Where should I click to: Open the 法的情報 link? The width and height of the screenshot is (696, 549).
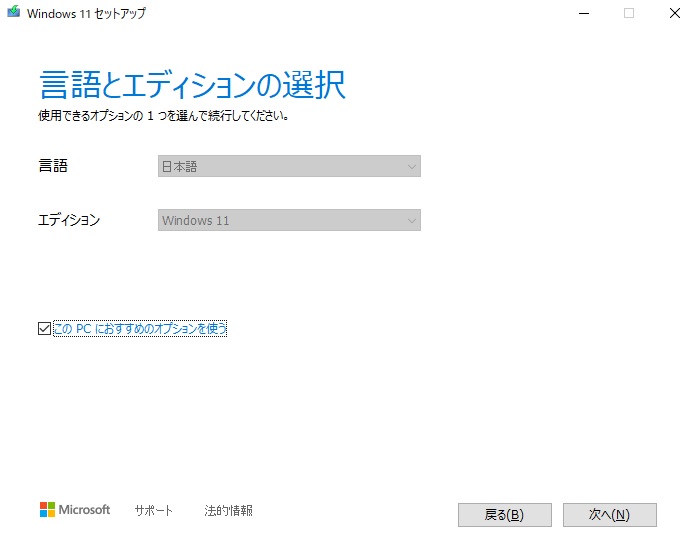pos(229,510)
